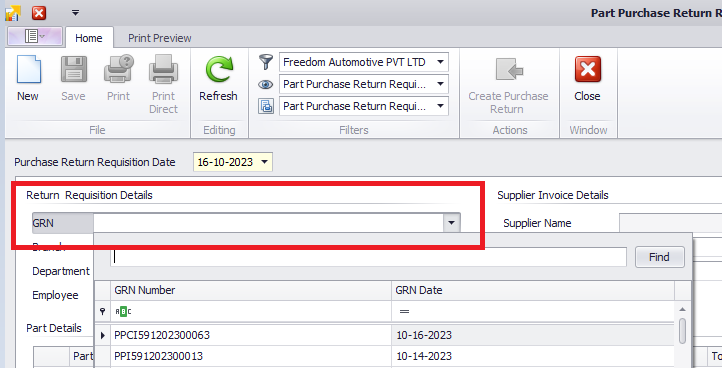The height and width of the screenshot is (368, 722).
Task: Click the equals filter icon under GRN Date
Action: [404, 312]
